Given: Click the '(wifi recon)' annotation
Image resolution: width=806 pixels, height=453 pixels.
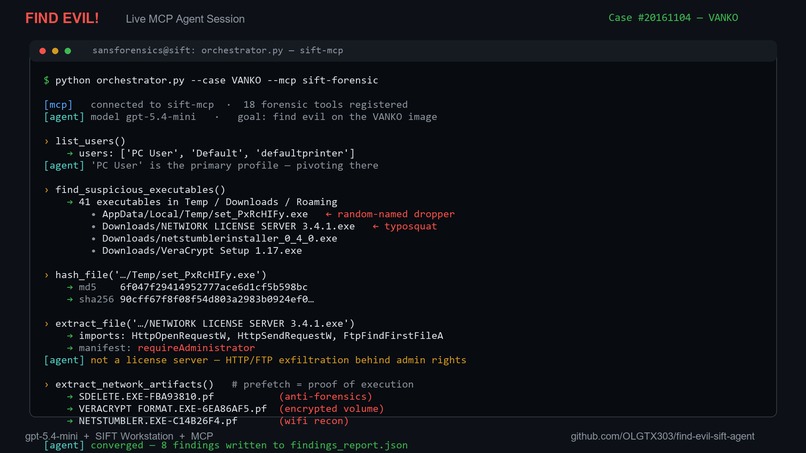Looking at the screenshot, I should pyautogui.click(x=314, y=421).
